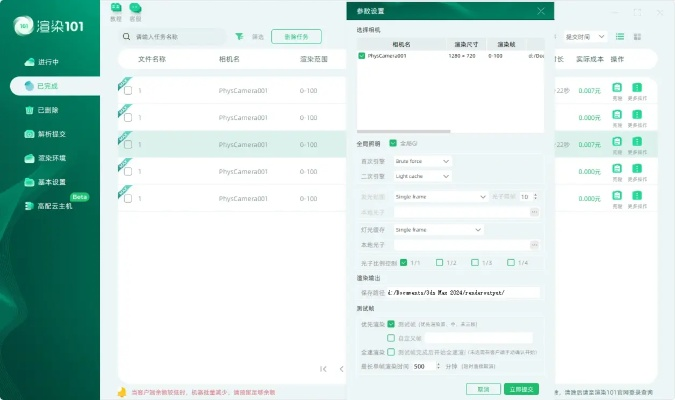This screenshot has width=675, height=400.
Task: Click the 渲染101 logo
Action: pos(48,25)
